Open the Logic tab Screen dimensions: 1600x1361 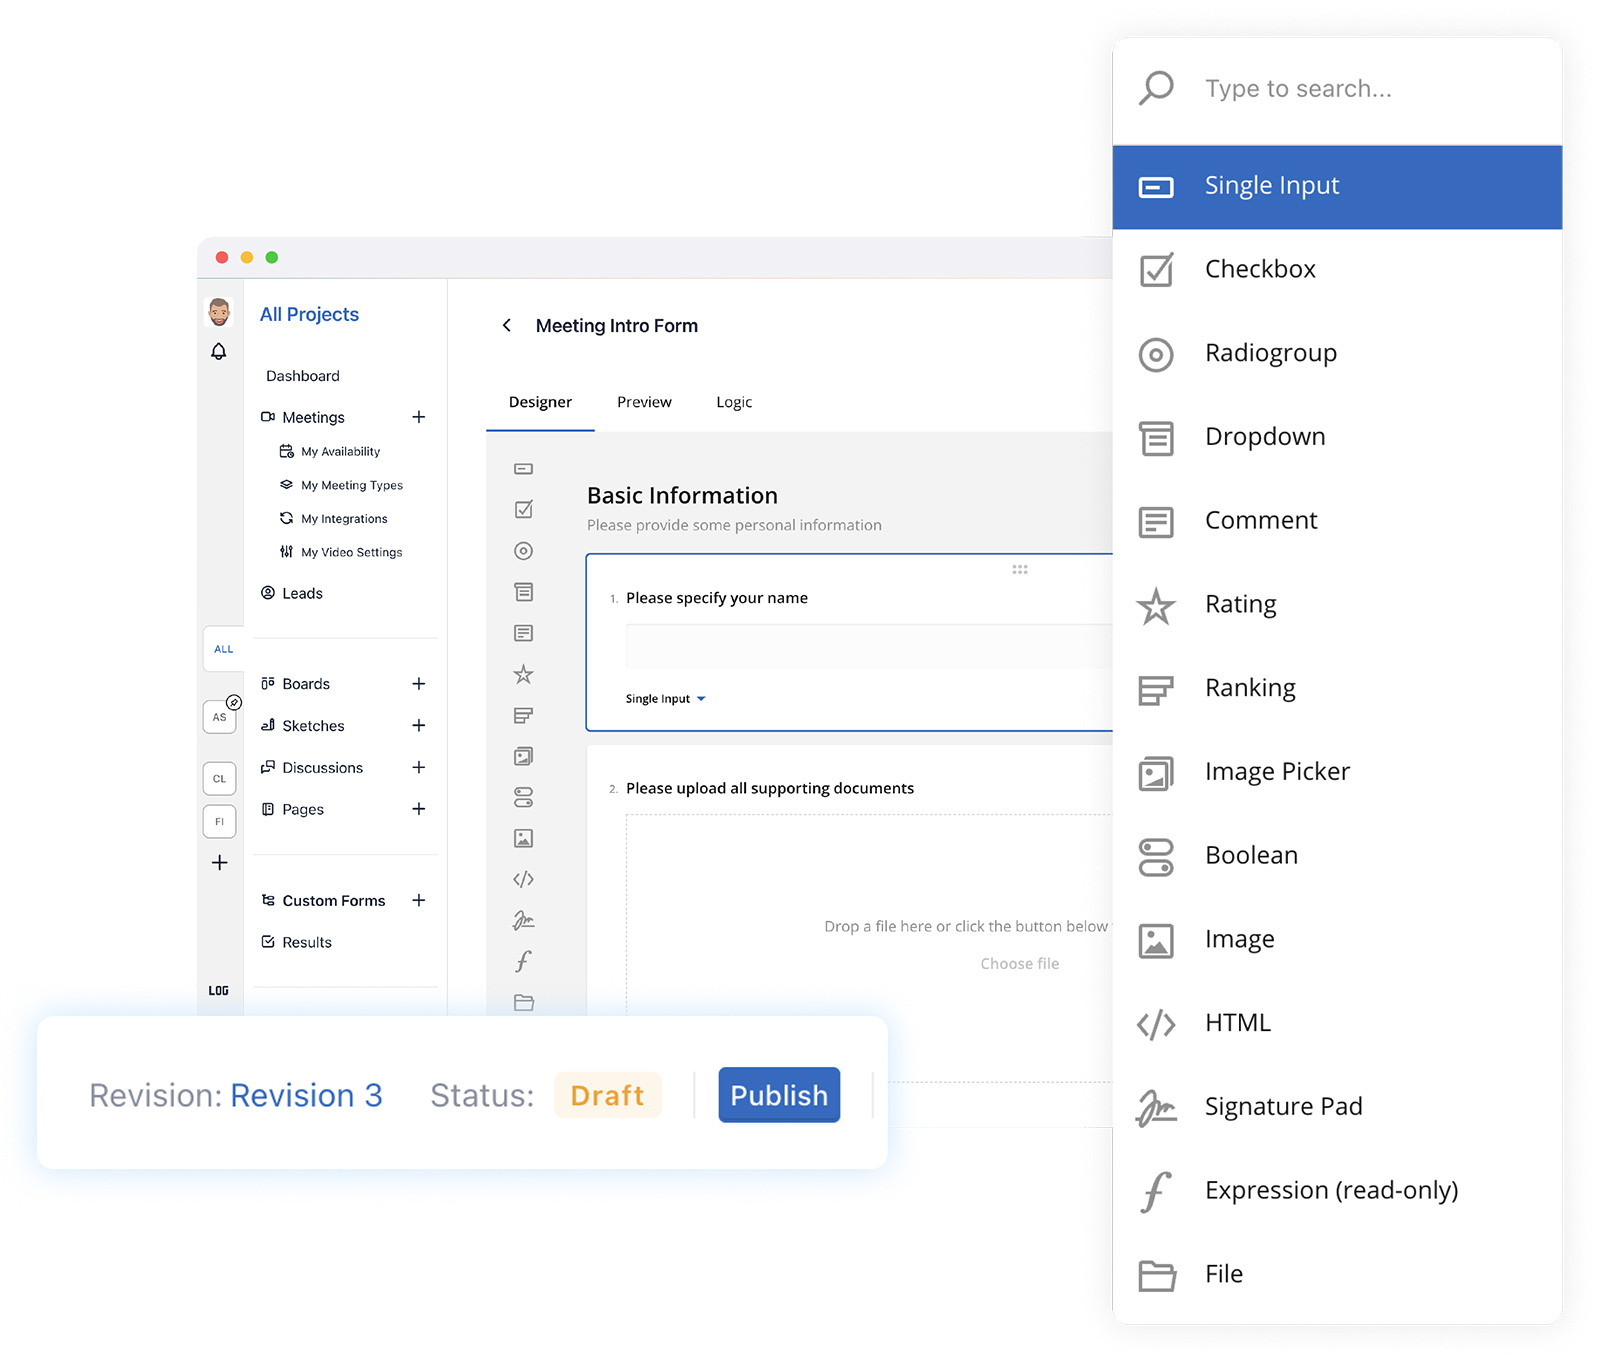(734, 402)
